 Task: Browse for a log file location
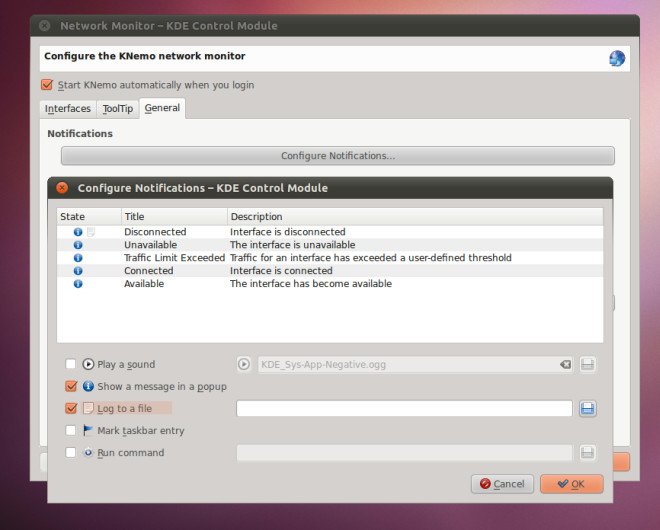[587, 408]
